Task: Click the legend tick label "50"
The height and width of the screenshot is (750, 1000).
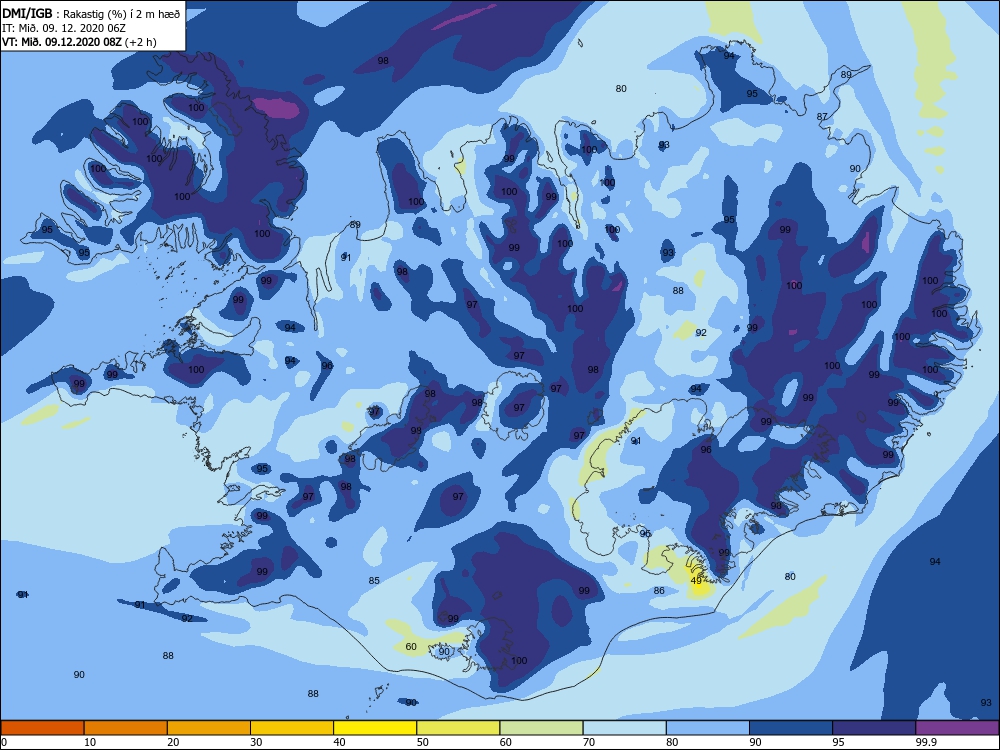Action: coord(422,742)
